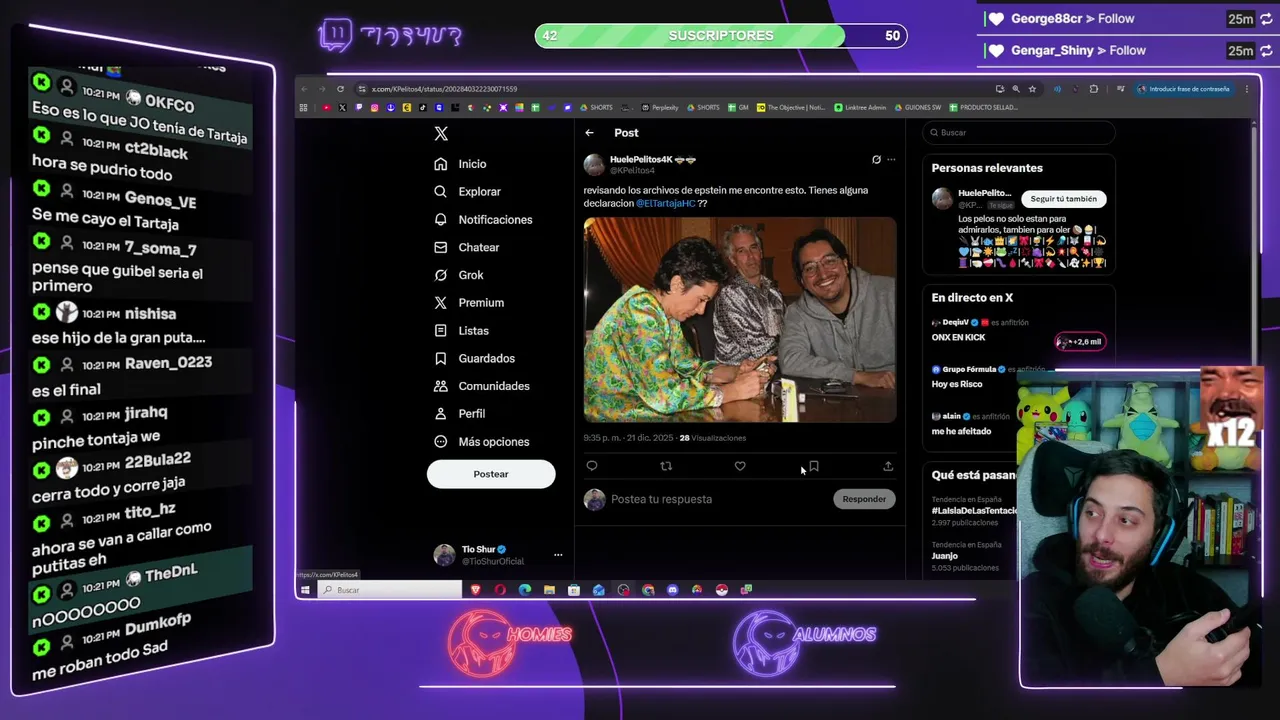1280x720 pixels.
Task: Open the Pokéball app in taskbar
Action: pos(721,590)
